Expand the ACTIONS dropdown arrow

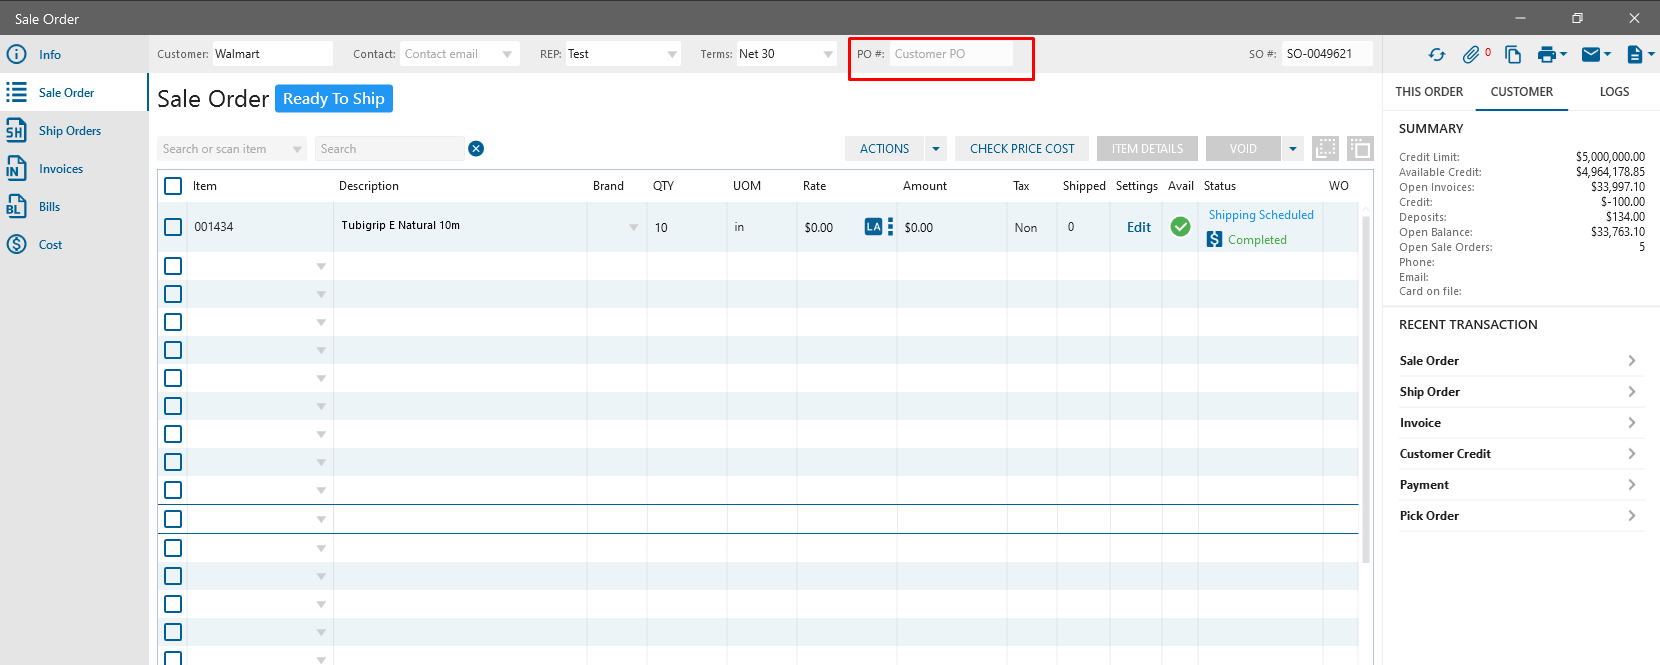coord(936,149)
